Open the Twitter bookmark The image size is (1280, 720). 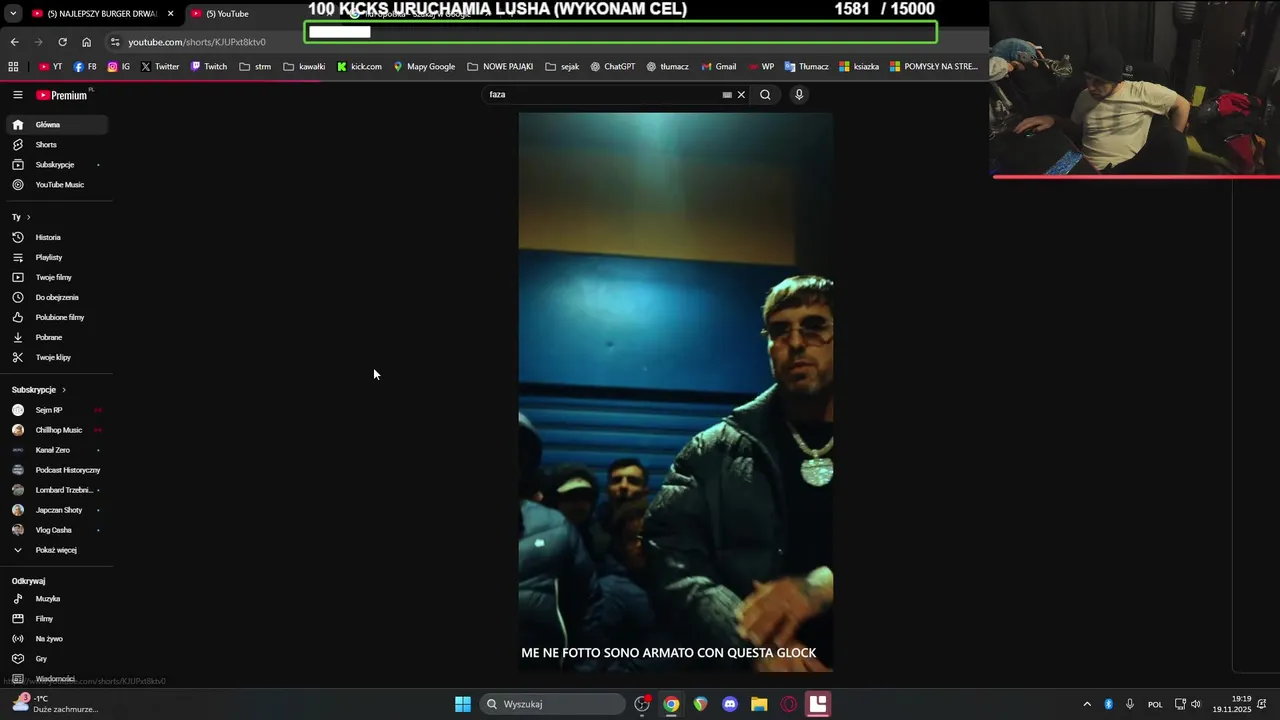pyautogui.click(x=160, y=67)
